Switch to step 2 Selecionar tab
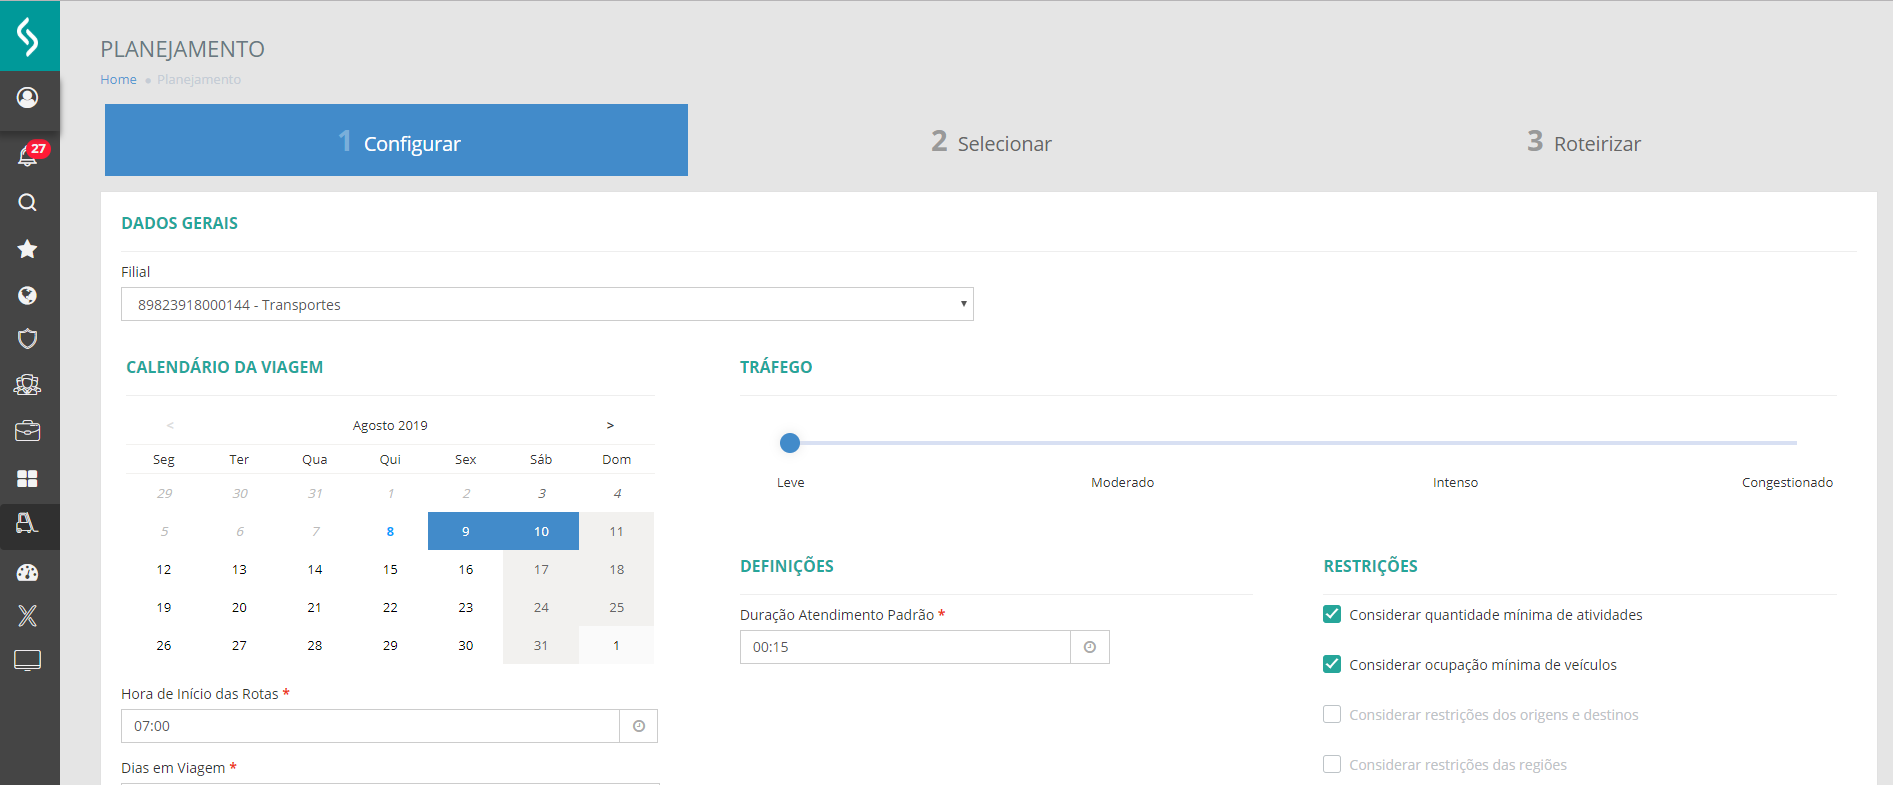1893x785 pixels. point(991,142)
